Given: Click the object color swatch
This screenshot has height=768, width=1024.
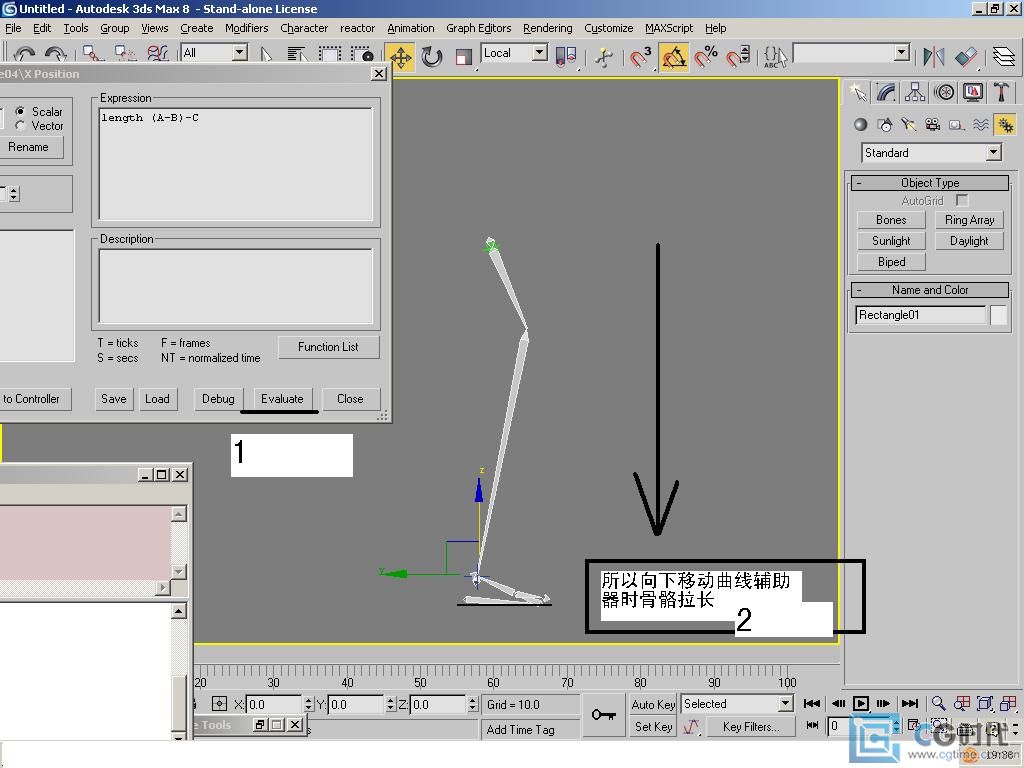Looking at the screenshot, I should tap(999, 315).
